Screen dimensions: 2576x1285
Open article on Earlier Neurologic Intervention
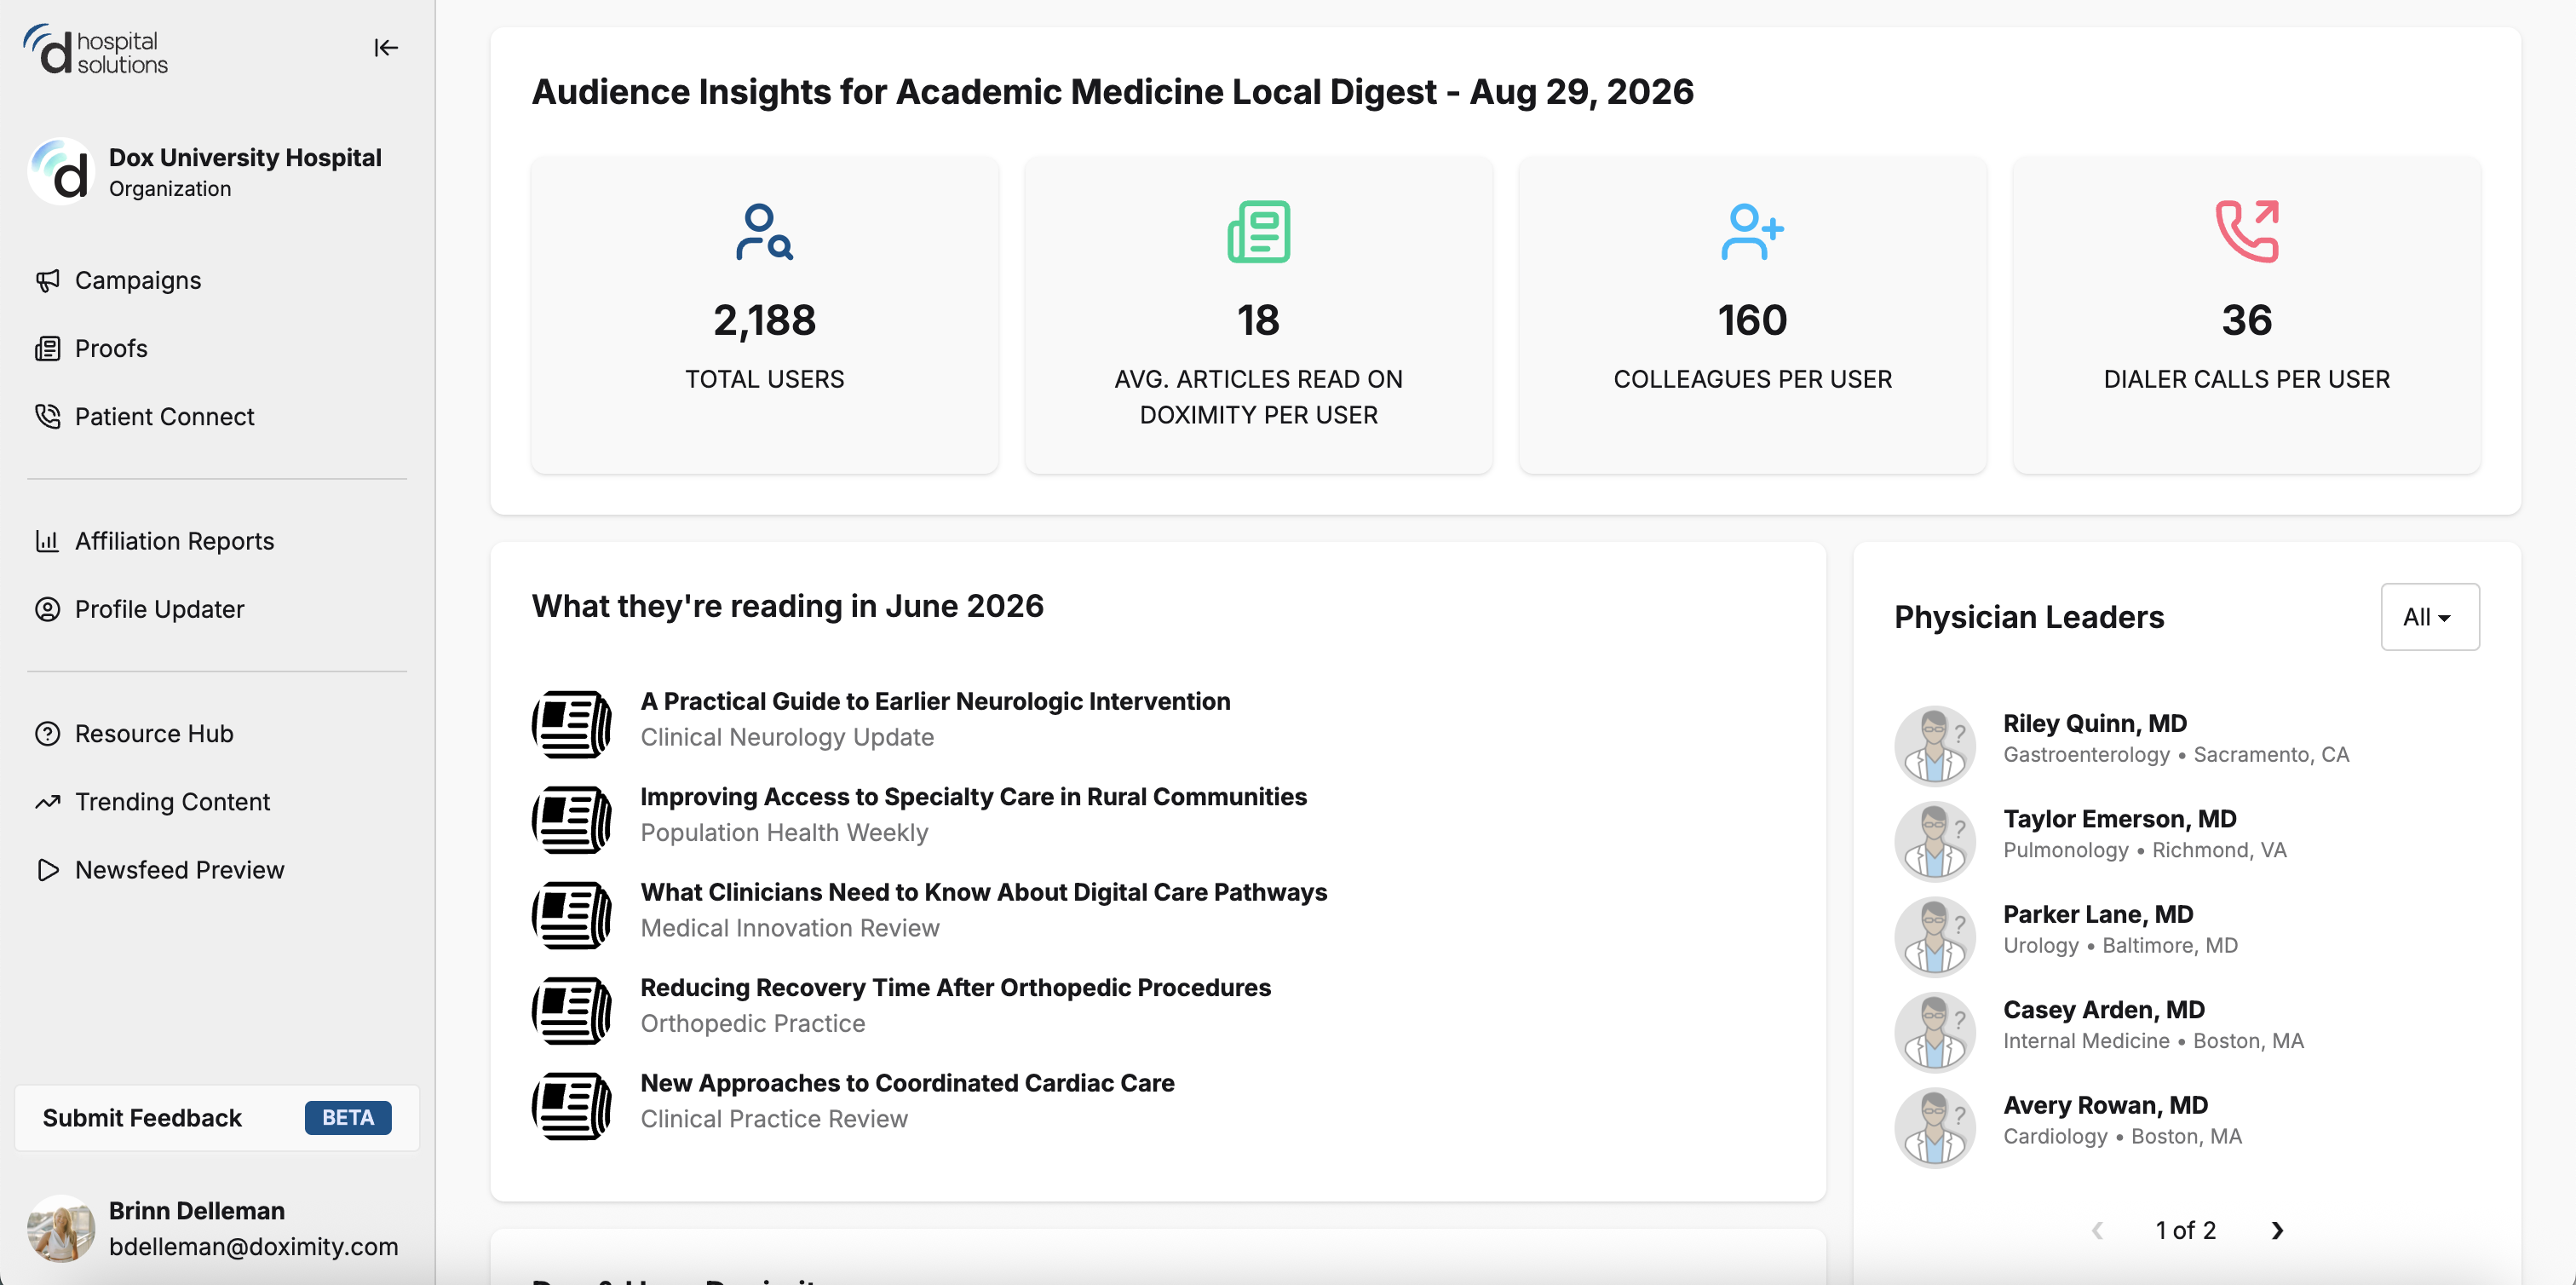tap(935, 702)
